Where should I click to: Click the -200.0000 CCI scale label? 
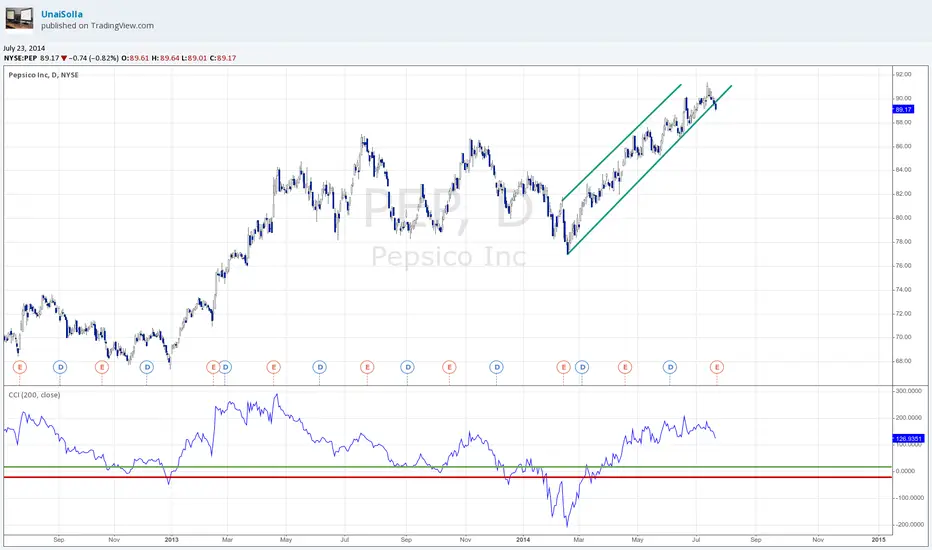click(908, 525)
